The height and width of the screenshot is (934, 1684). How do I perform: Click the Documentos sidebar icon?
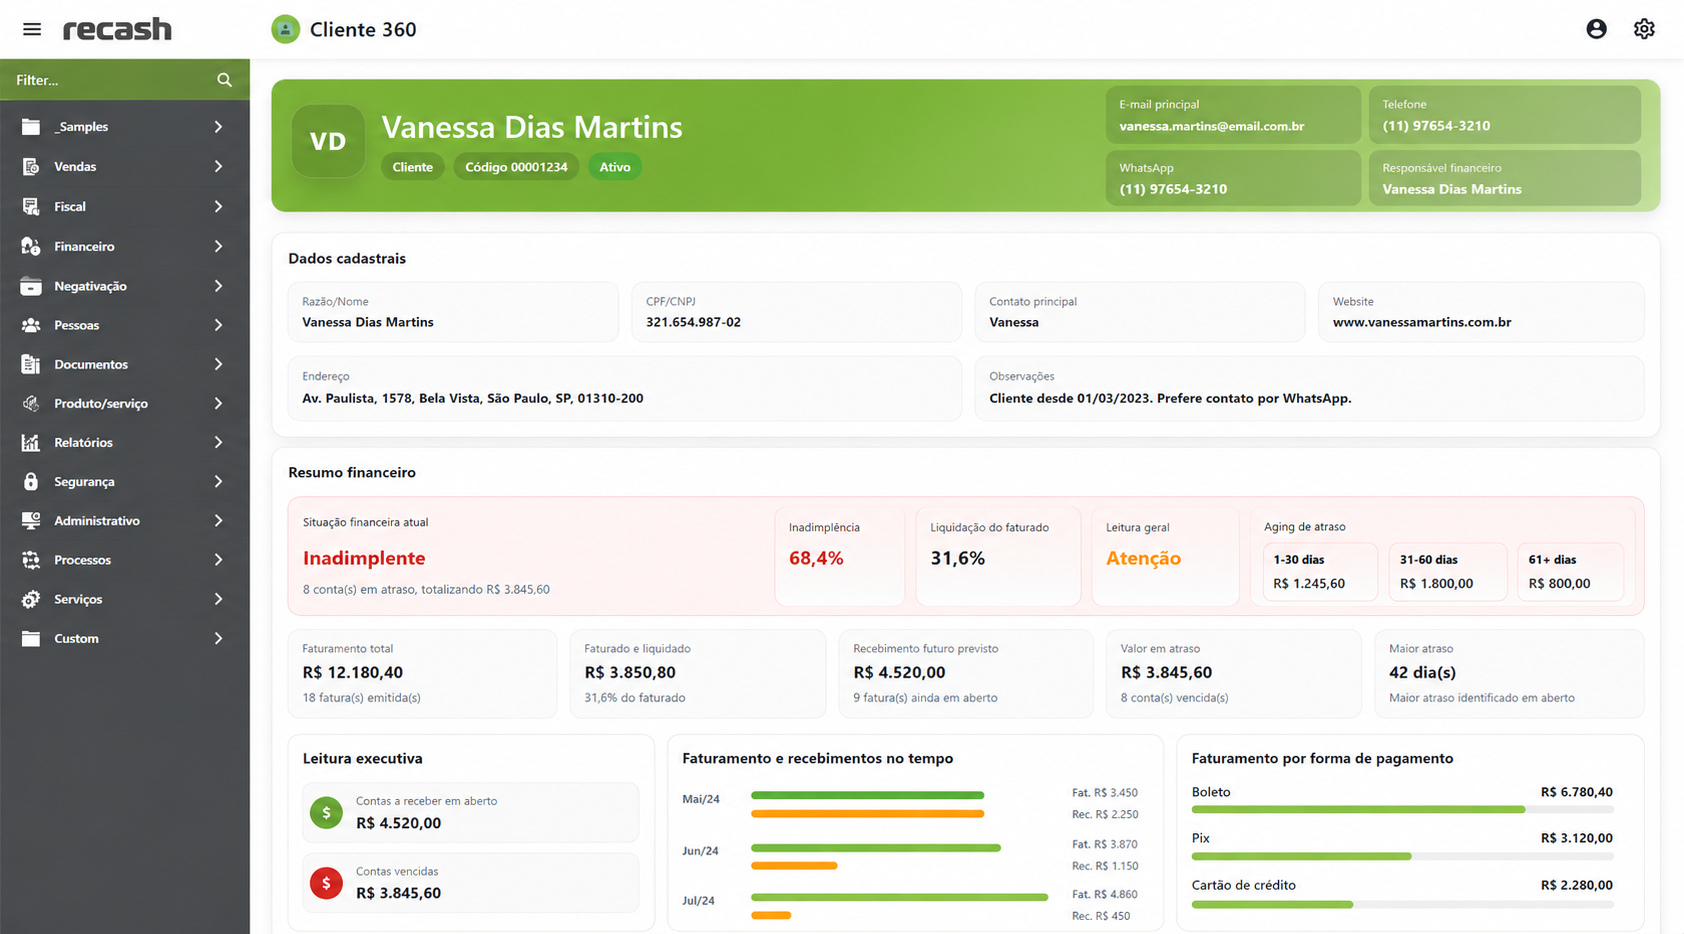[31, 364]
